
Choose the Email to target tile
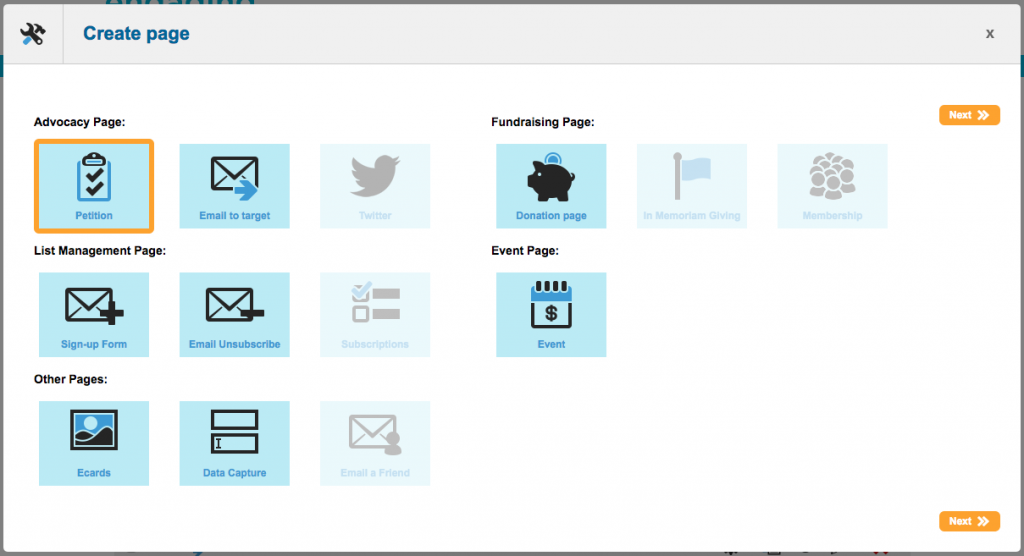(x=234, y=186)
